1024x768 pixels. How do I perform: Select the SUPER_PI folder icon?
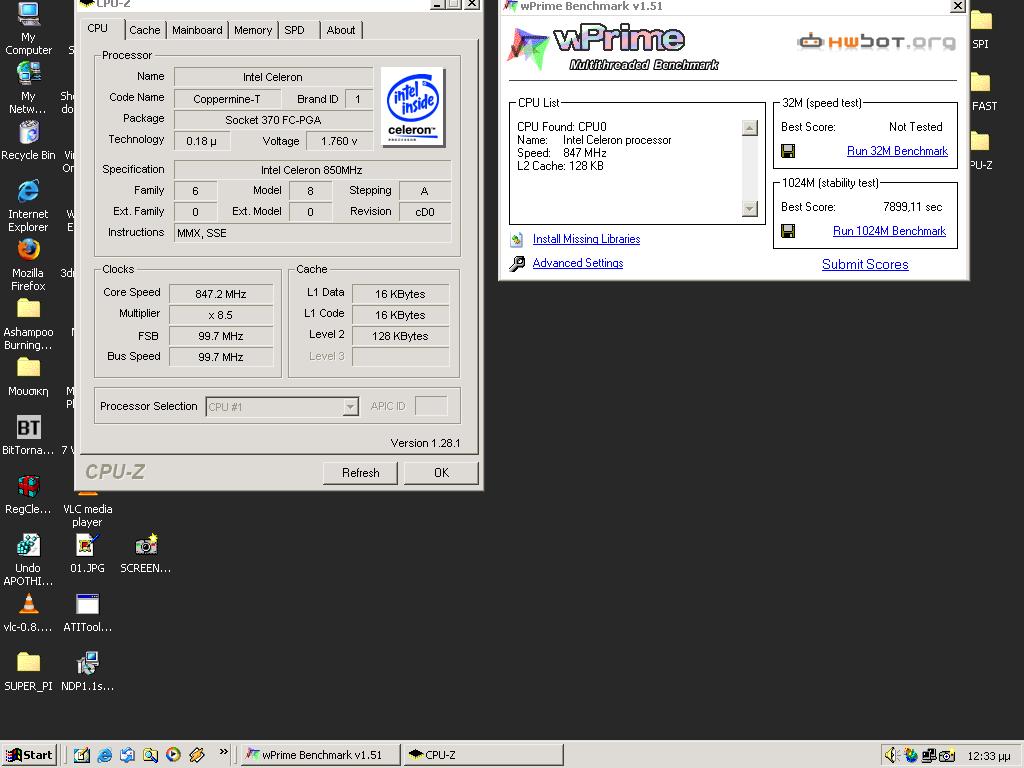coord(28,671)
